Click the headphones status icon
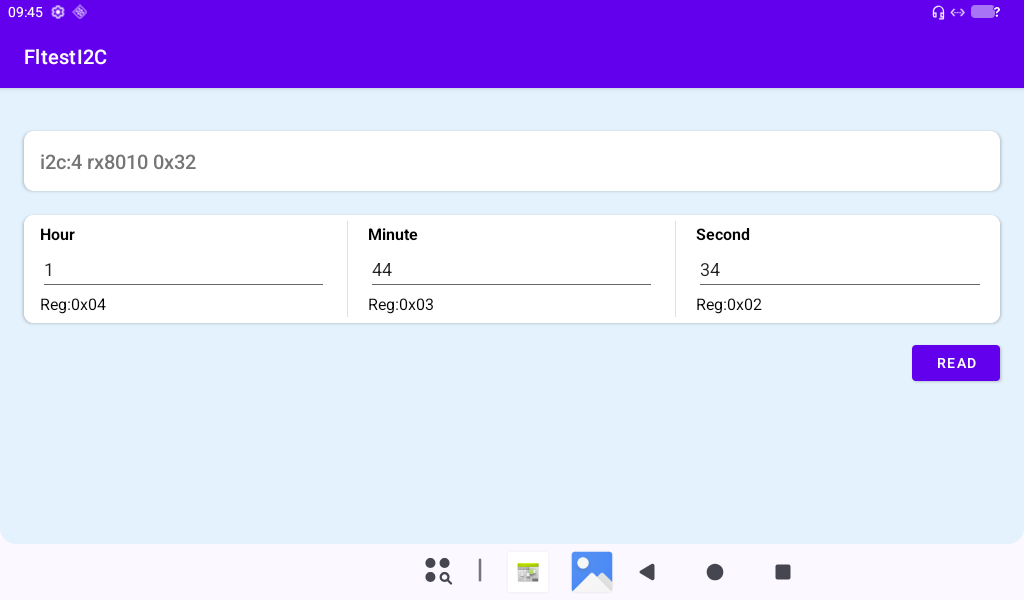Screen dimensions: 1024x600 pos(938,12)
